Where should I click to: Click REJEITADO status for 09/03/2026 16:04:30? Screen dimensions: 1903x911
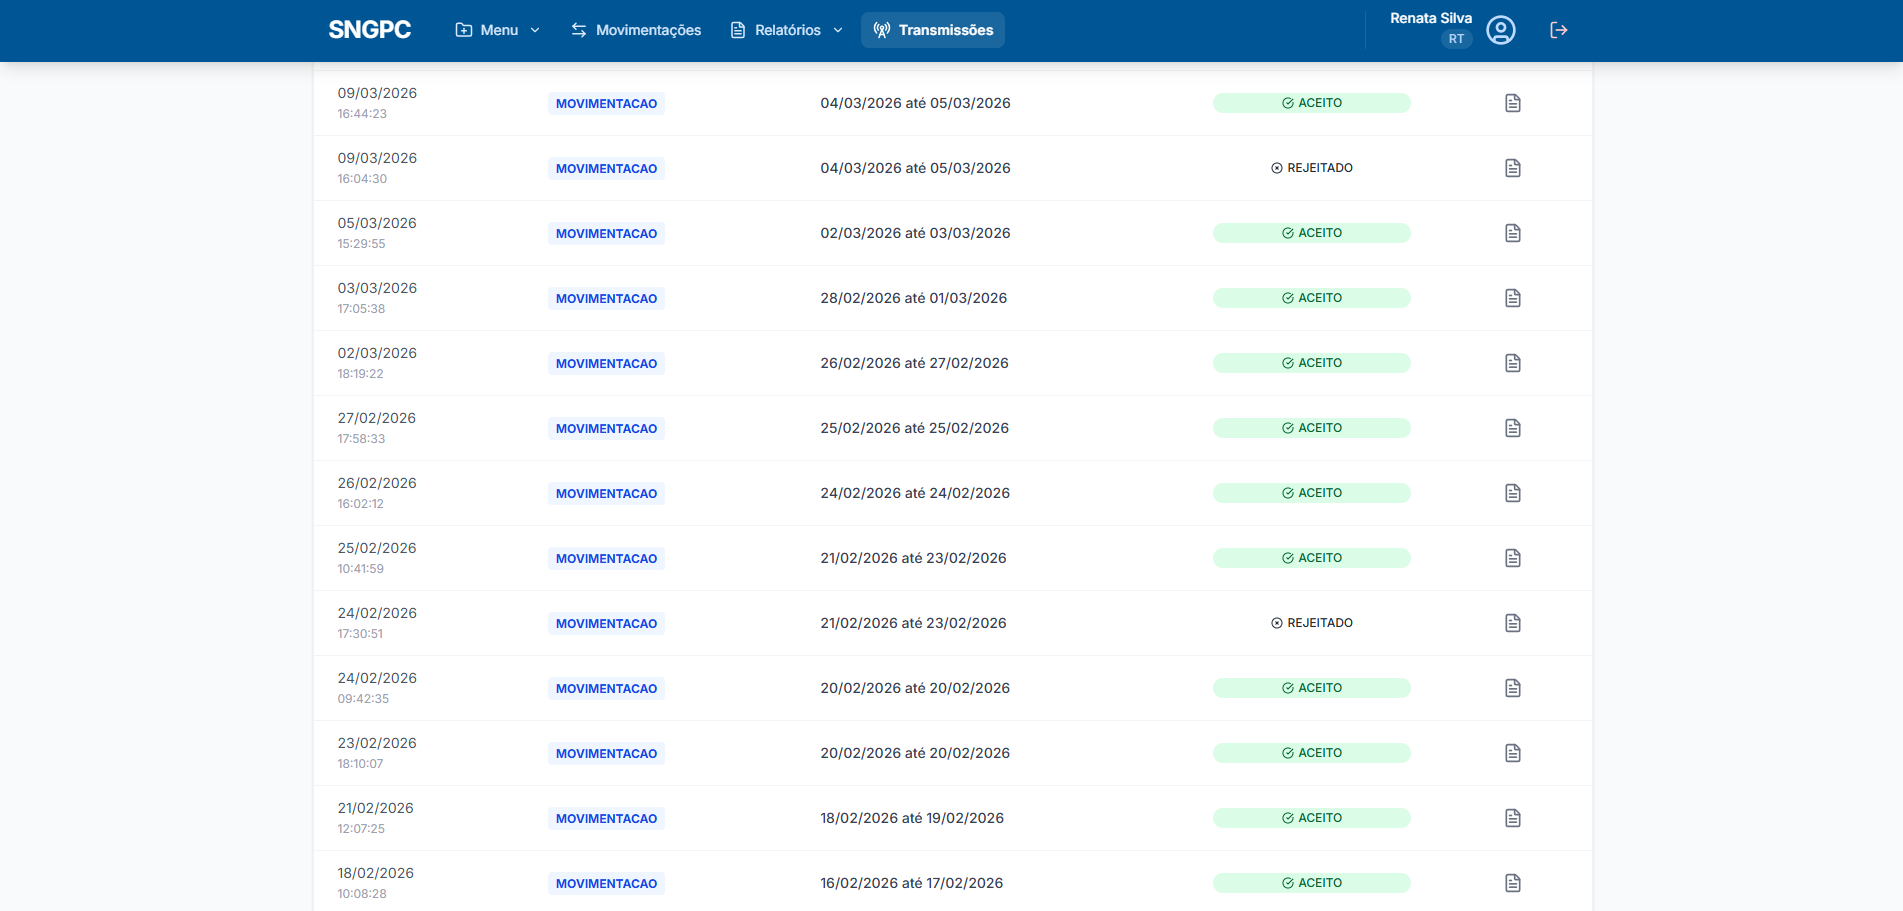pyautogui.click(x=1311, y=168)
